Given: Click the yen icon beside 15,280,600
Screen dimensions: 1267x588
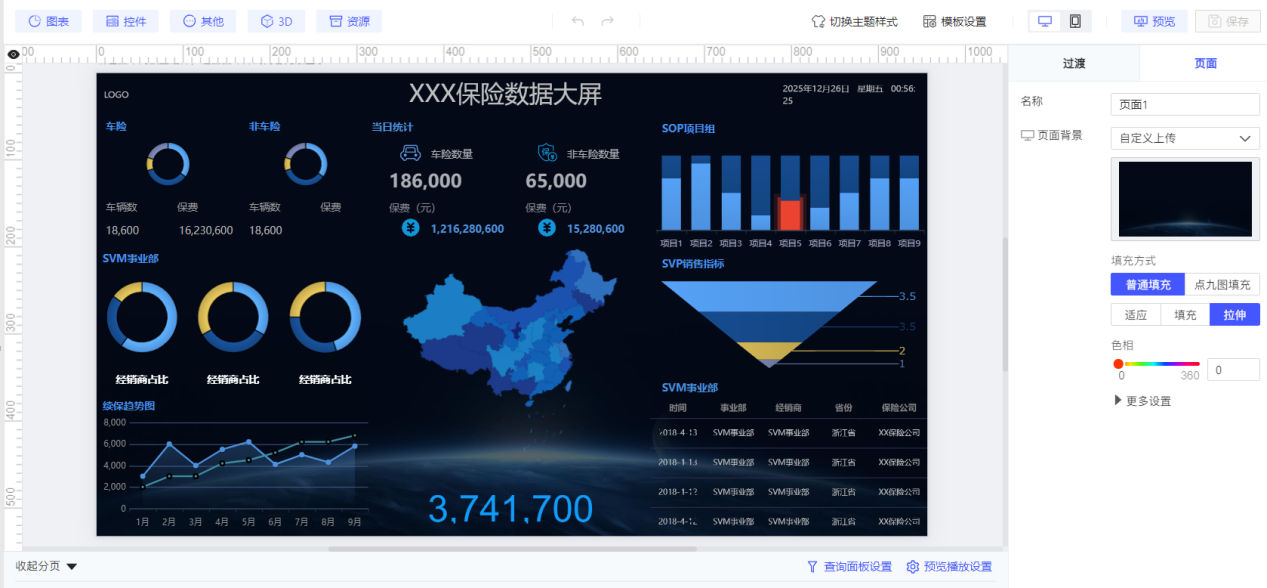Looking at the screenshot, I should click(x=547, y=228).
